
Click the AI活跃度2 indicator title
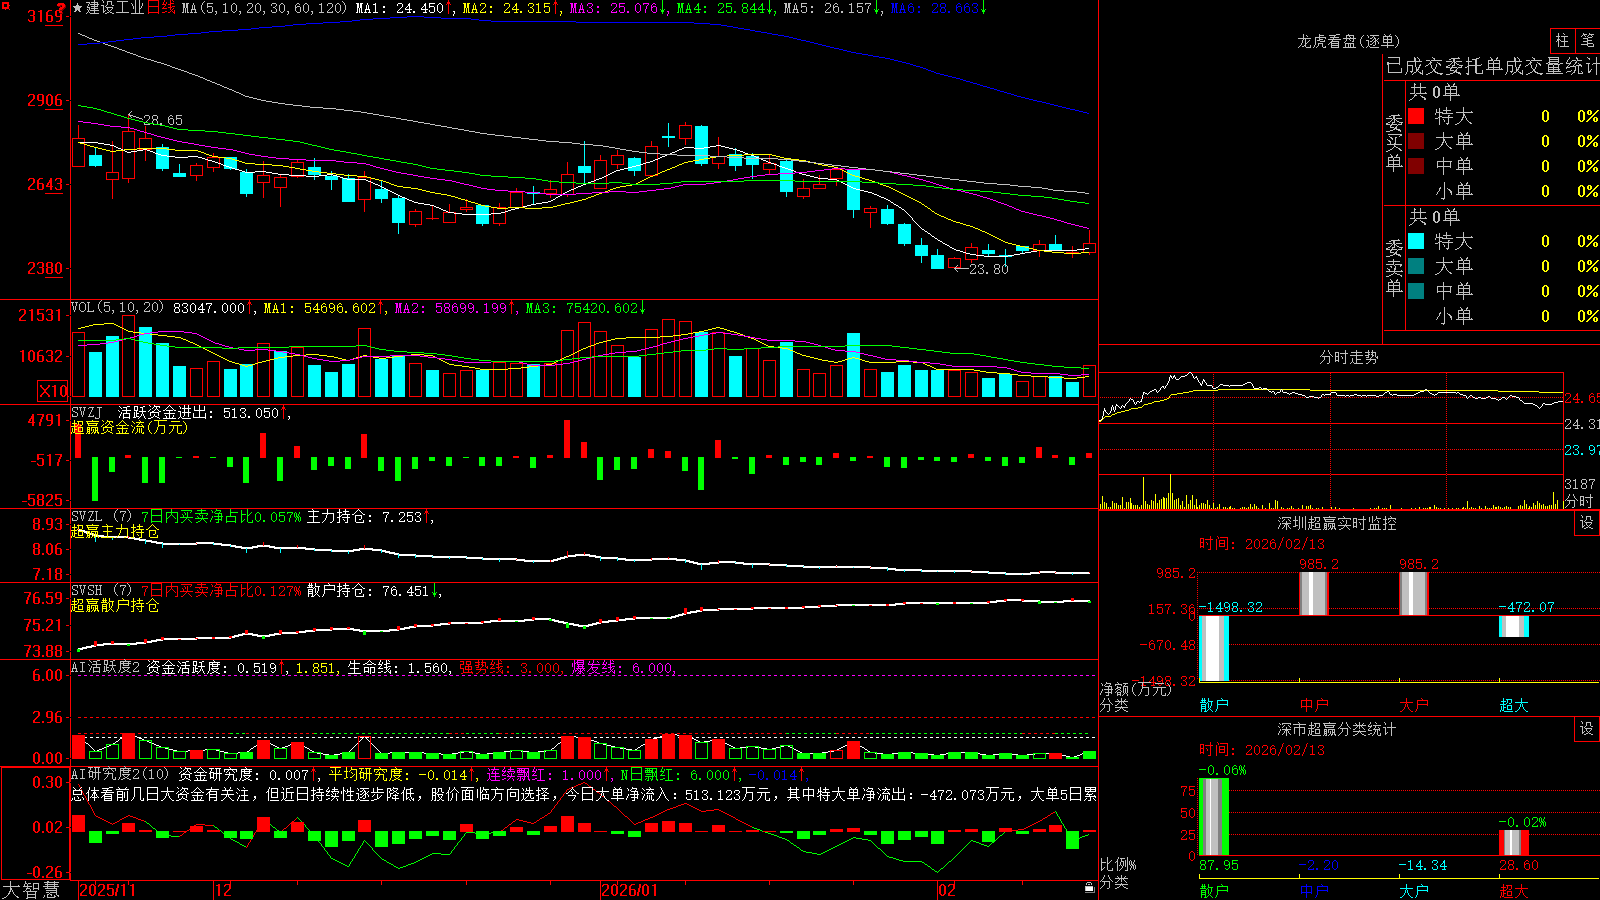tap(106, 668)
